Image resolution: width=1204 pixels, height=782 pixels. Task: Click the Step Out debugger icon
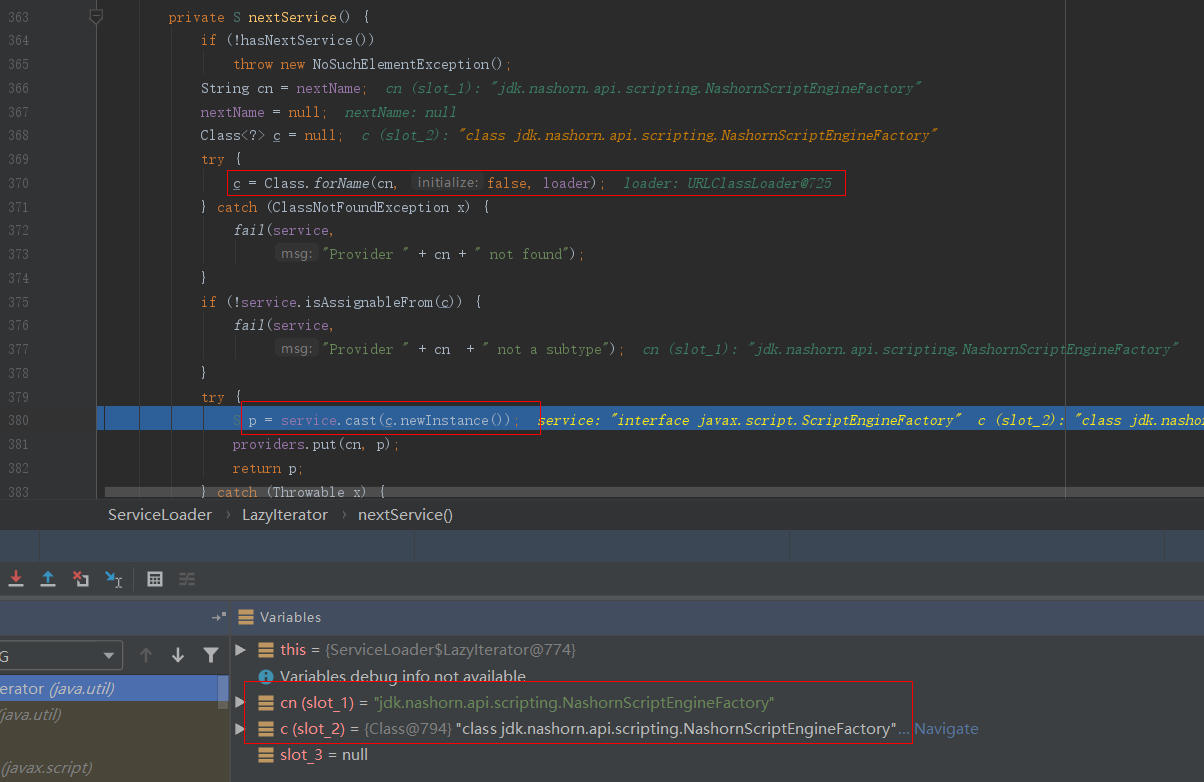(47, 579)
